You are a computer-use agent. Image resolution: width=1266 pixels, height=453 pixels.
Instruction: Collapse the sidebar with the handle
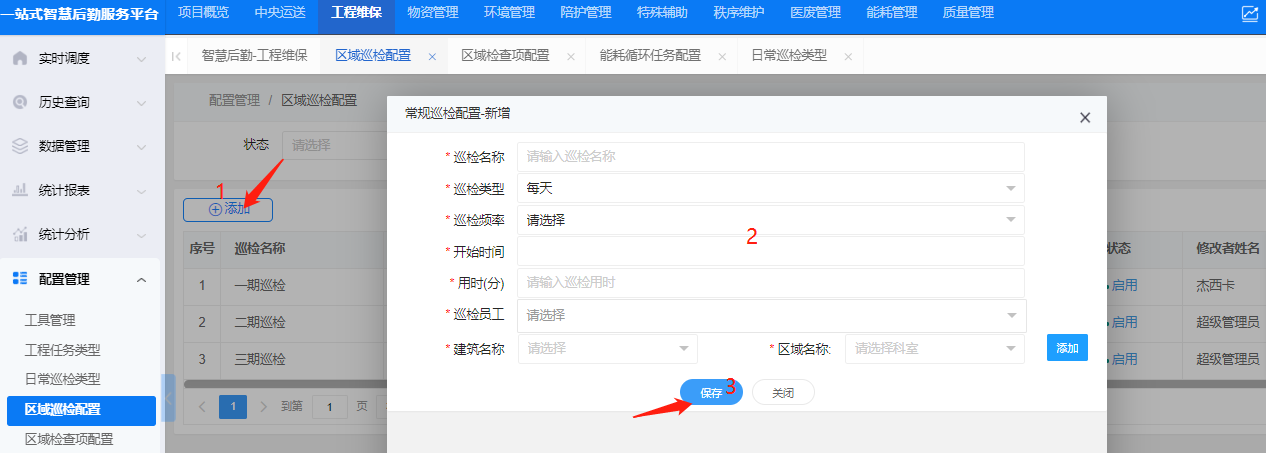coord(168,400)
